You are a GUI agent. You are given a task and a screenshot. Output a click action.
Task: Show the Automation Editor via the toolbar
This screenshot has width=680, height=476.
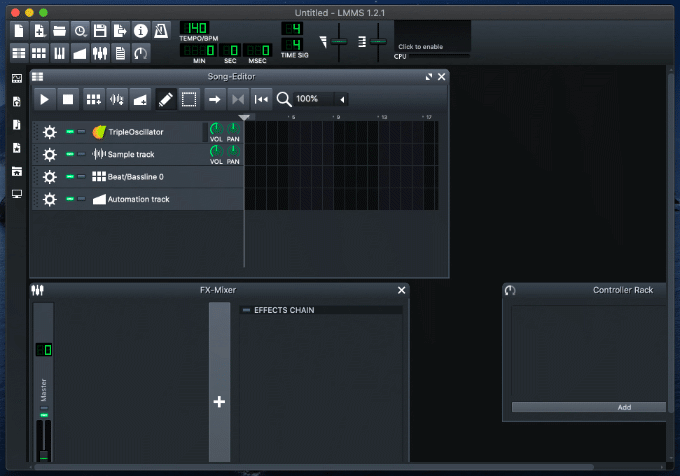click(x=80, y=53)
